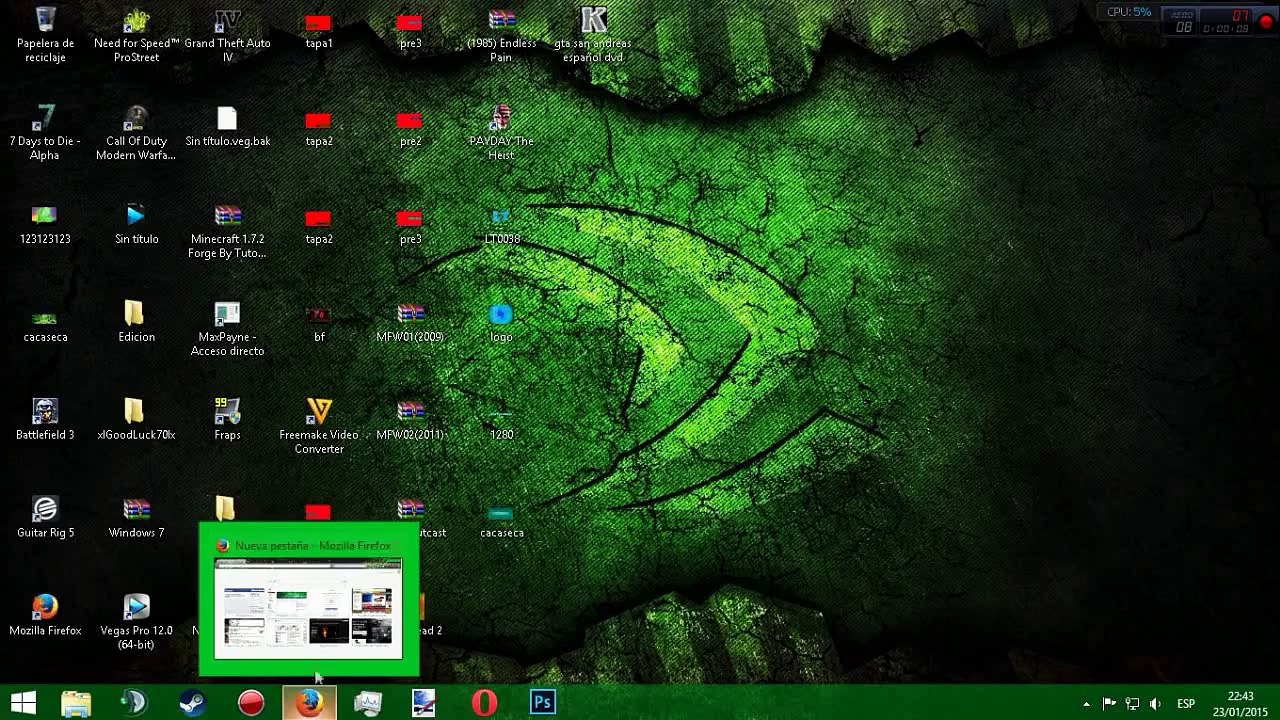The image size is (1280, 720).
Task: Select the bf file icon
Action: tap(319, 324)
